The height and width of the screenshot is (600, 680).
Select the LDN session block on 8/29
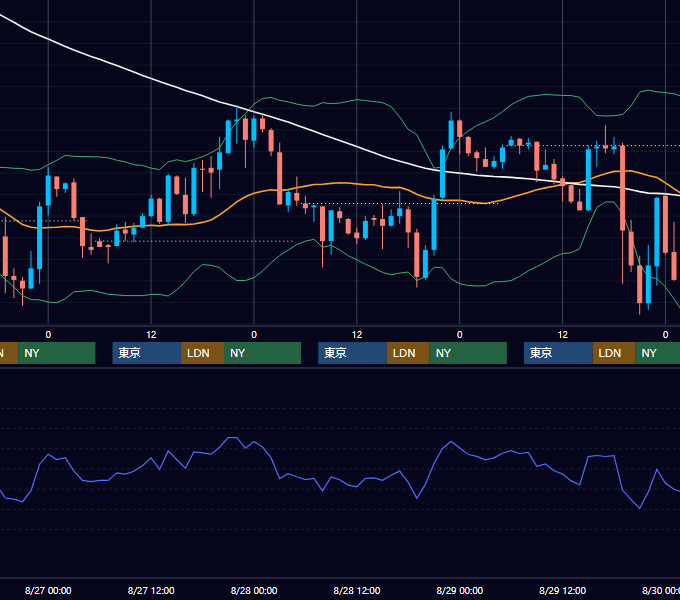(x=614, y=353)
